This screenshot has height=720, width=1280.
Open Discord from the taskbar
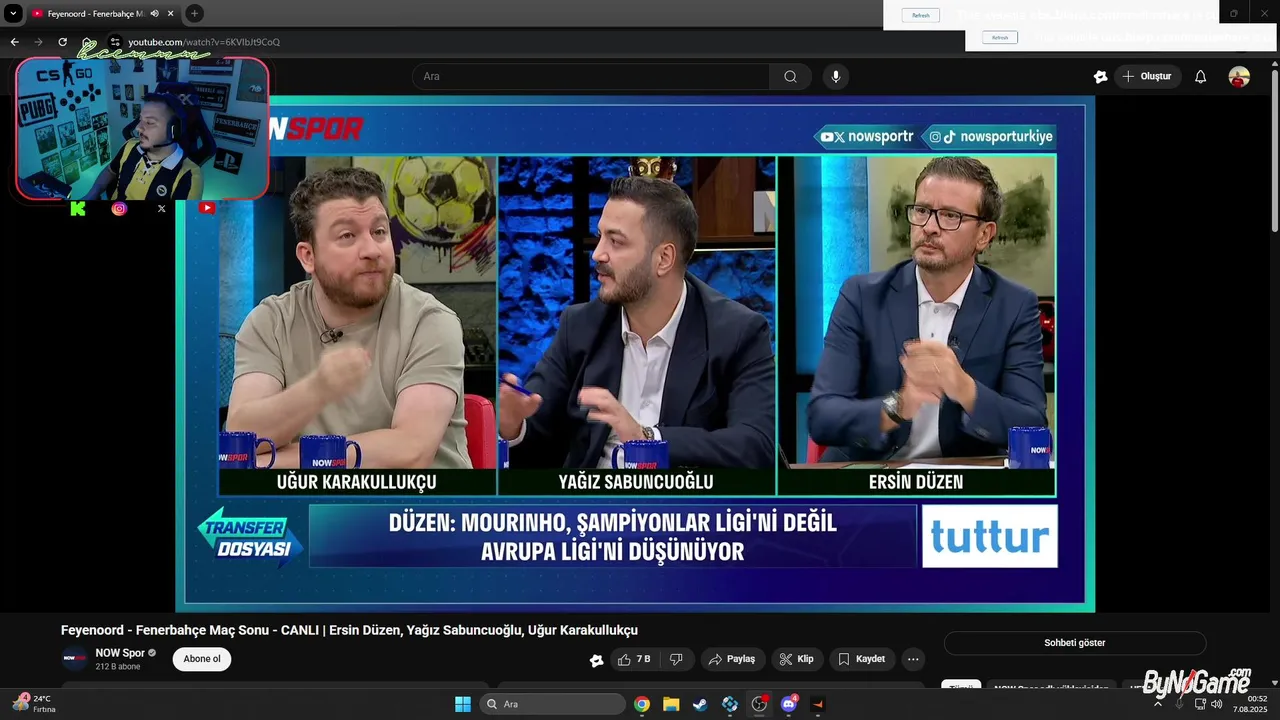[788, 704]
